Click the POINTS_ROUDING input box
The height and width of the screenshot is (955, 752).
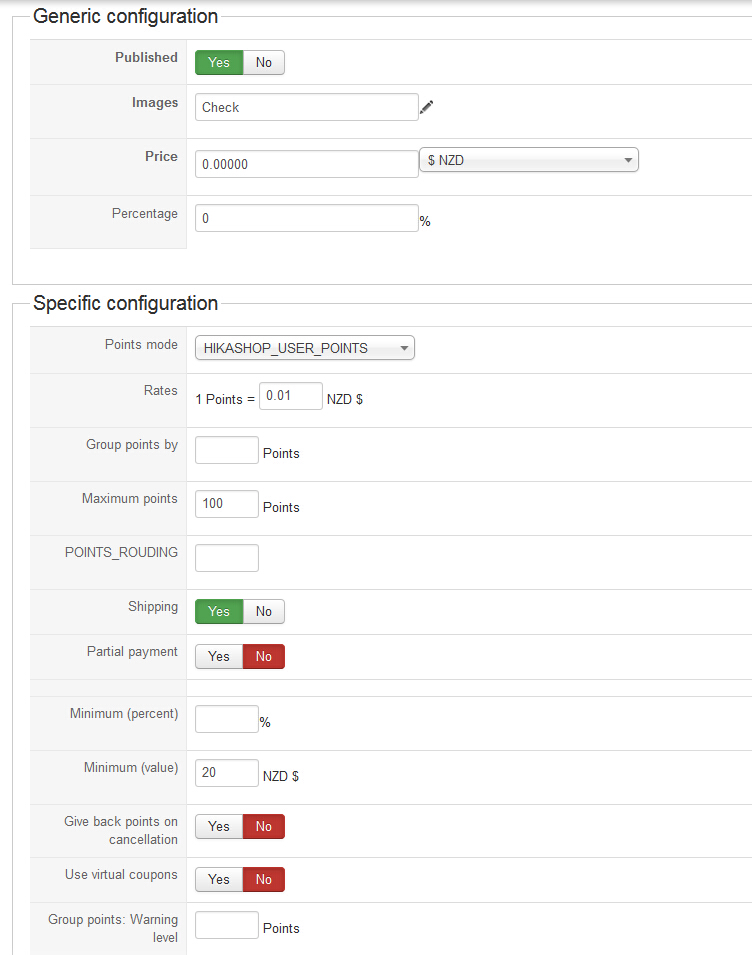226,558
